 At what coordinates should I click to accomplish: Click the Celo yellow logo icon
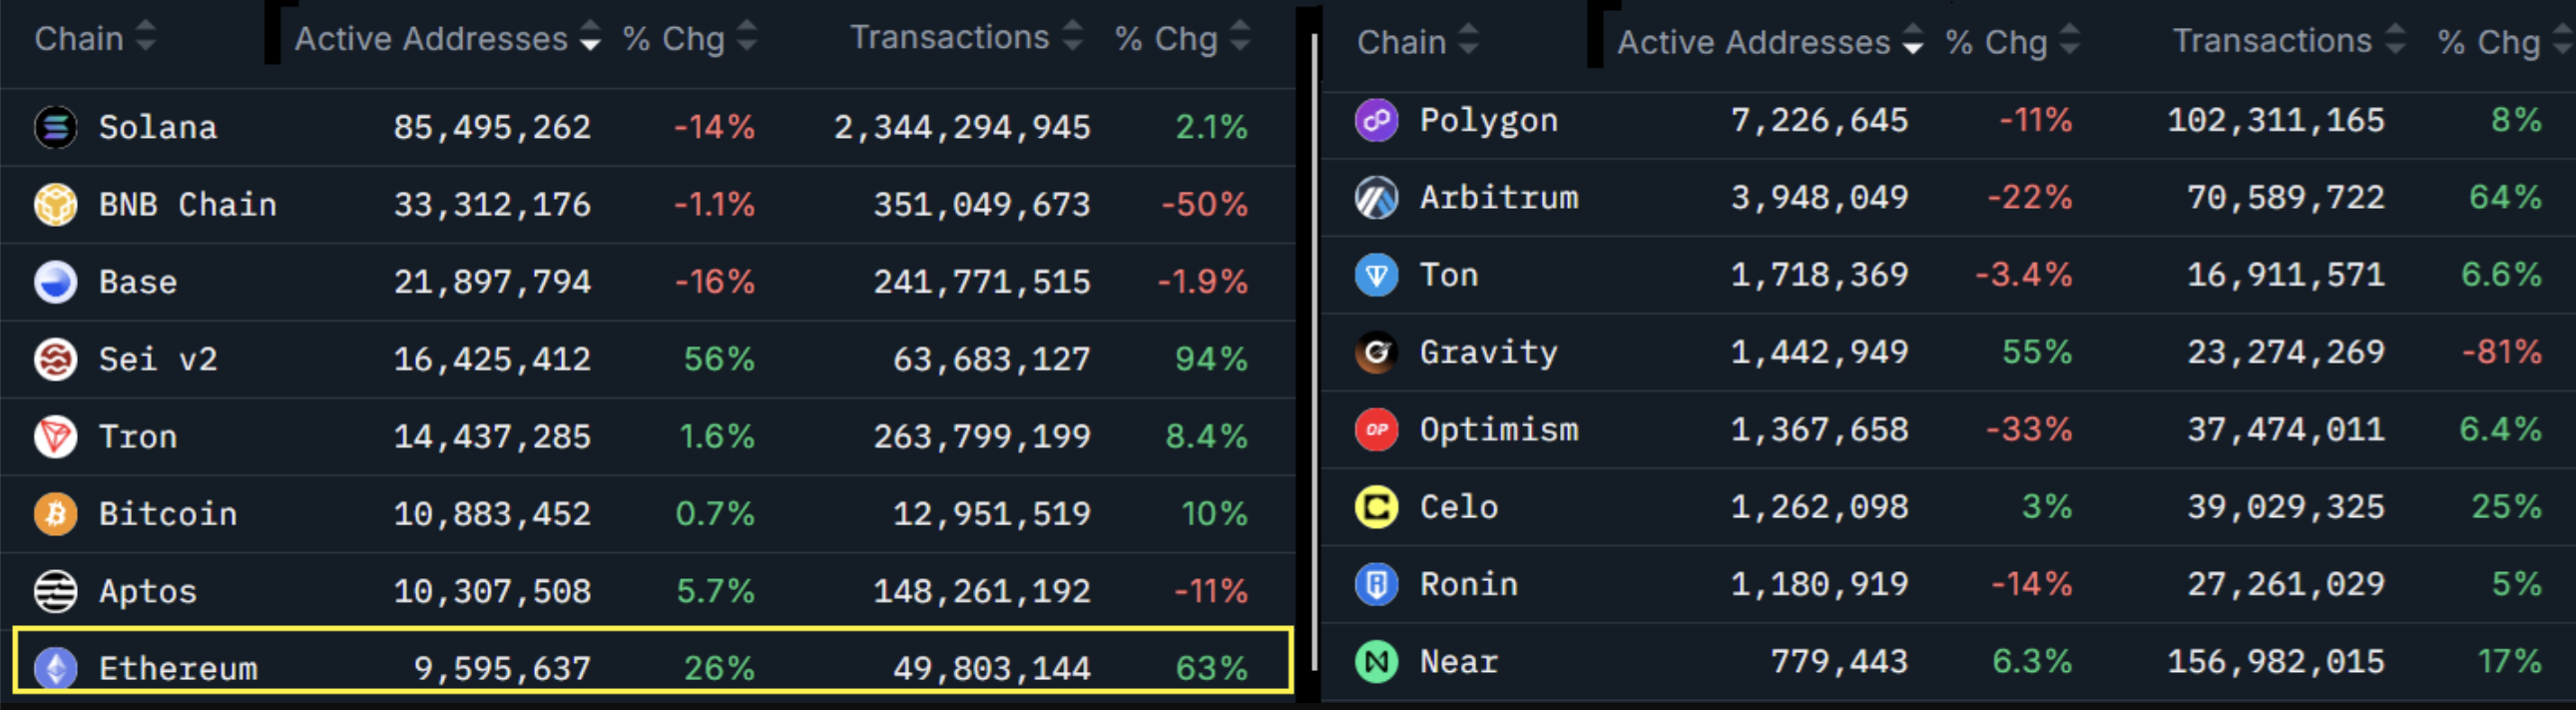pos(1376,507)
